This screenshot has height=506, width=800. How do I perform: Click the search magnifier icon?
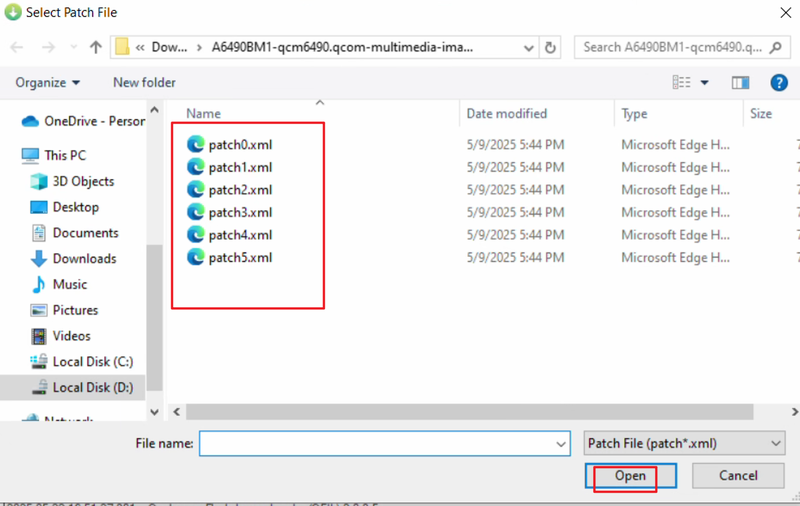(776, 47)
